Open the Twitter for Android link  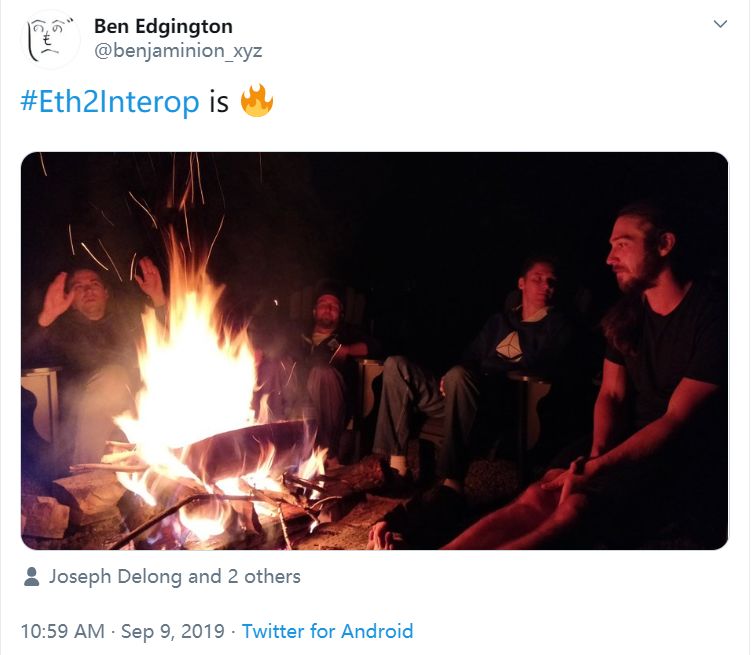point(327,631)
